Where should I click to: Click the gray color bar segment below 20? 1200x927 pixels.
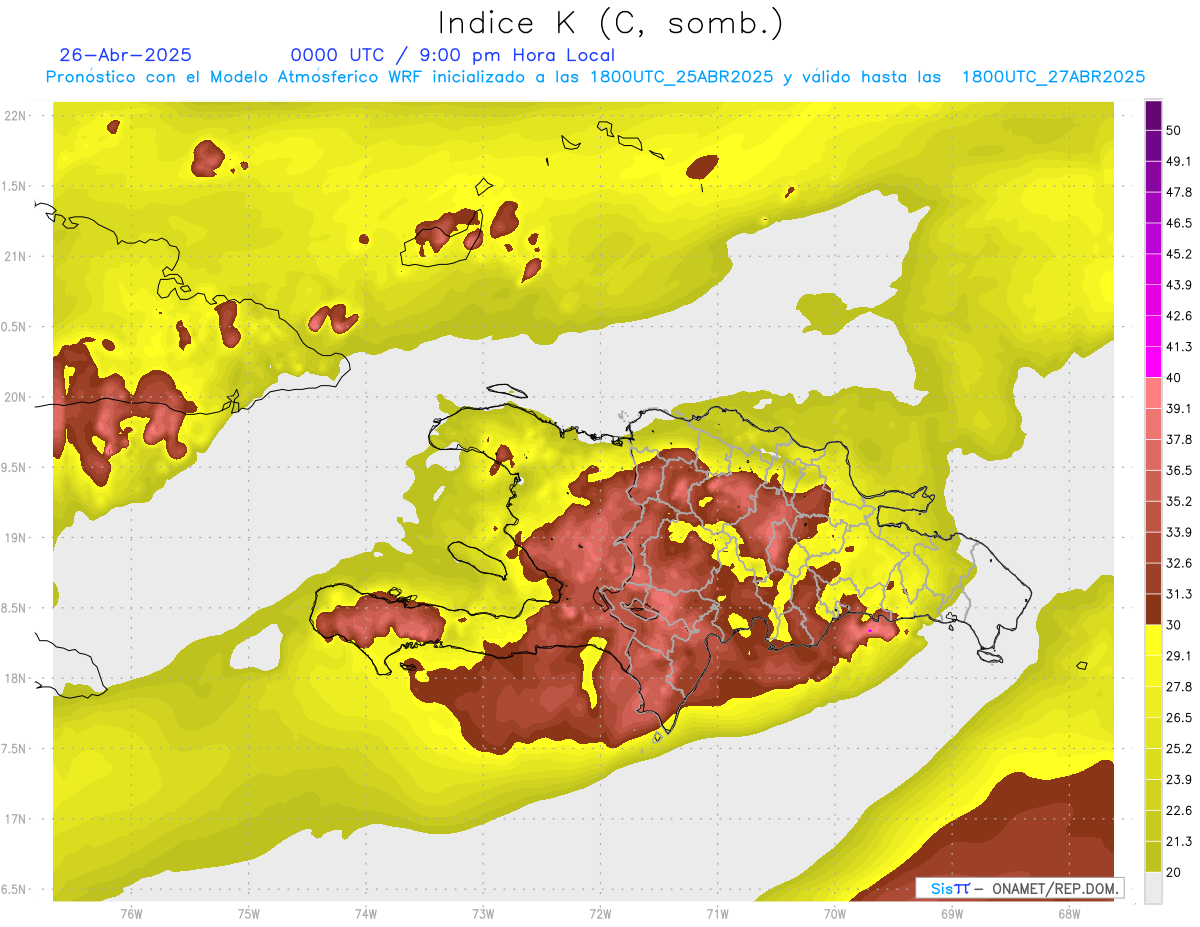coord(1153,887)
